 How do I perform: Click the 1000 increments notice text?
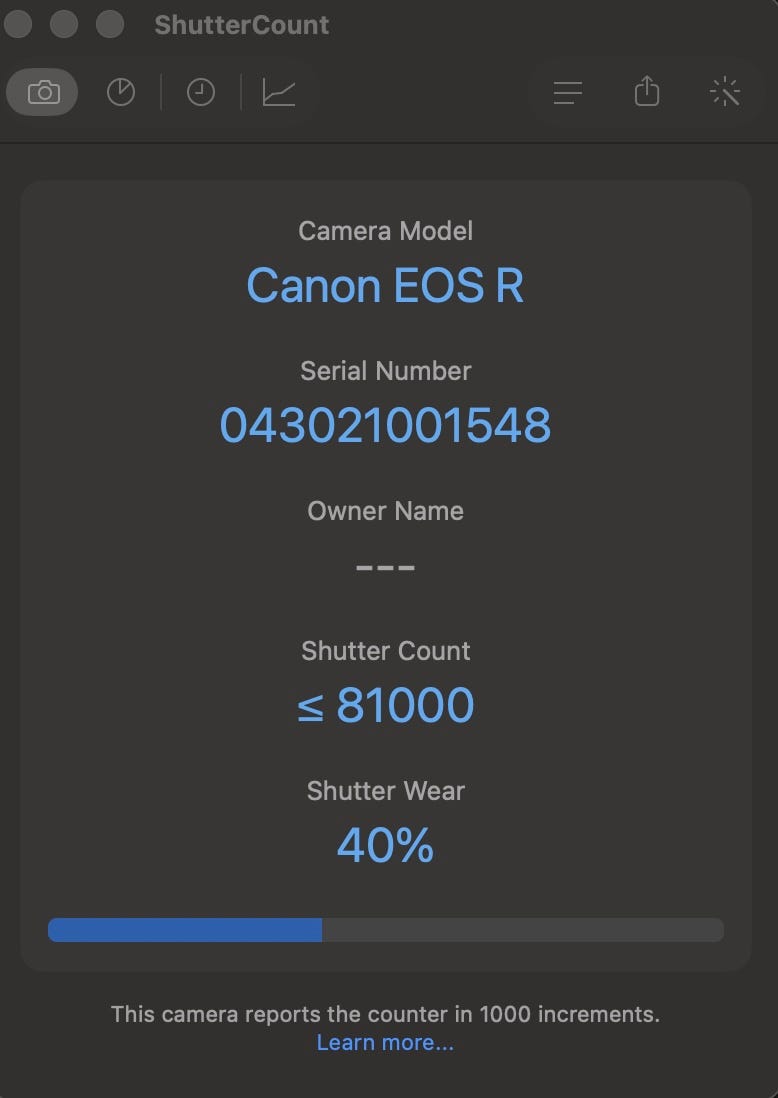pyautogui.click(x=385, y=1014)
